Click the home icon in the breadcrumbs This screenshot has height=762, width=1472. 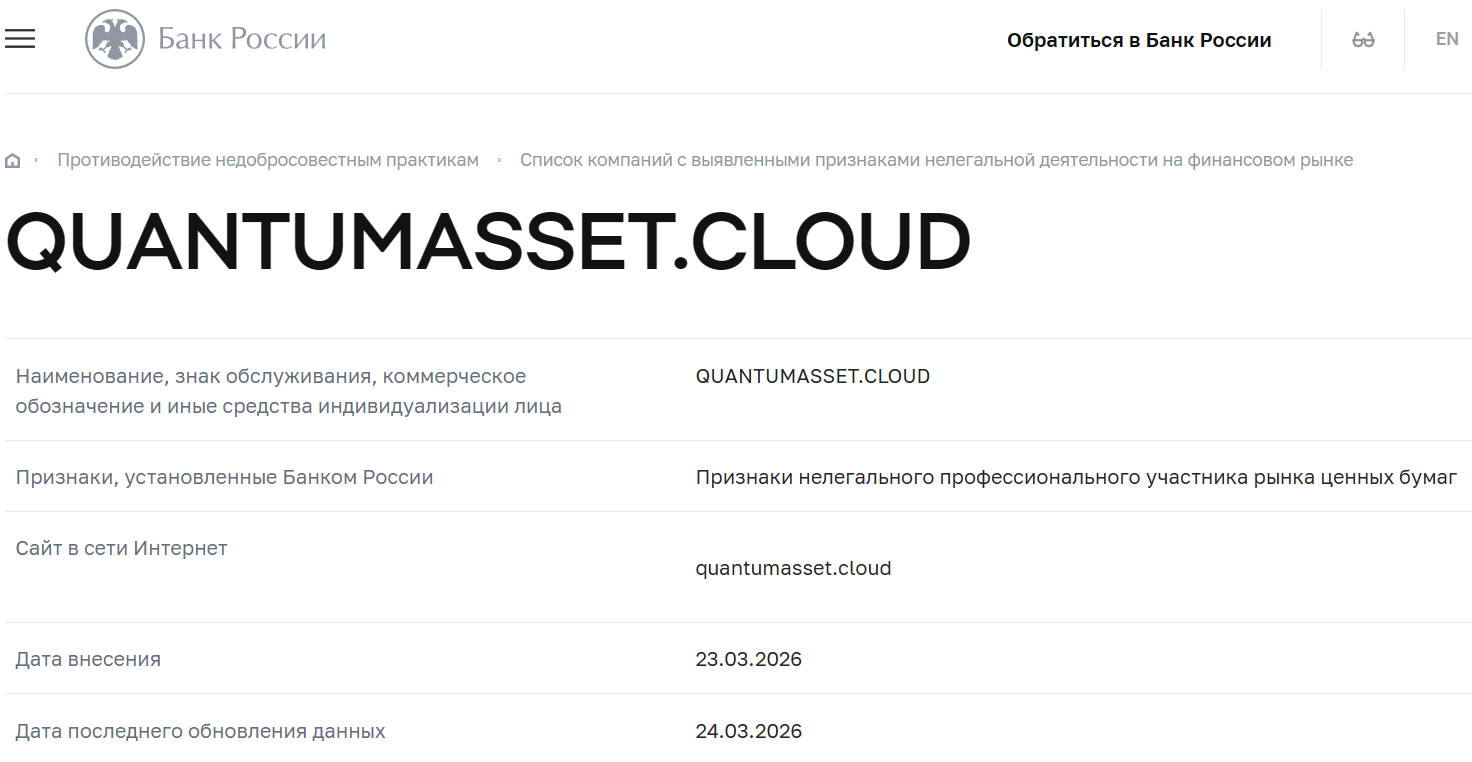(x=13, y=159)
